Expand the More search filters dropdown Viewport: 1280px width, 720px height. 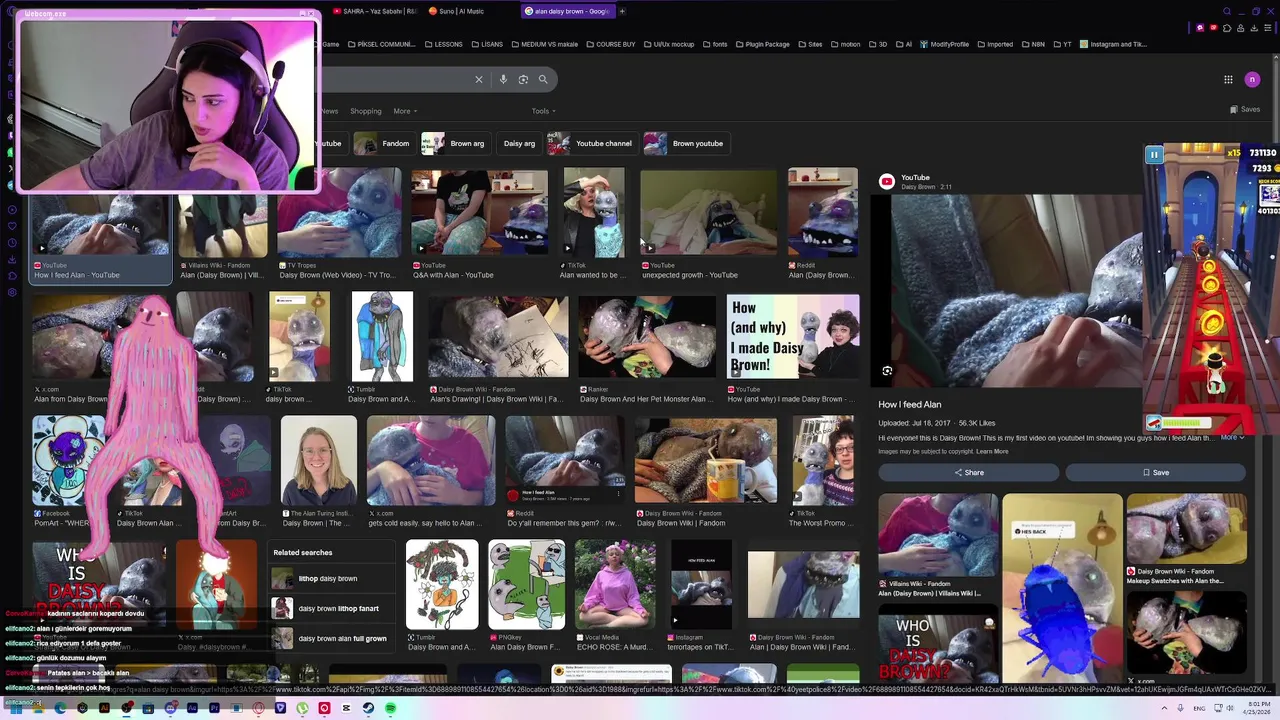405,111
